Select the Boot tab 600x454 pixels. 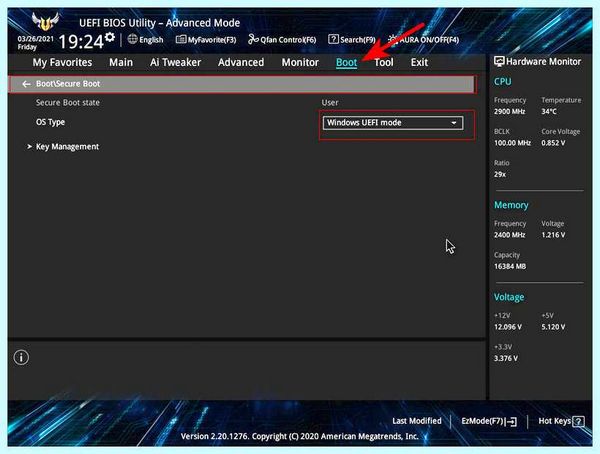pos(346,62)
